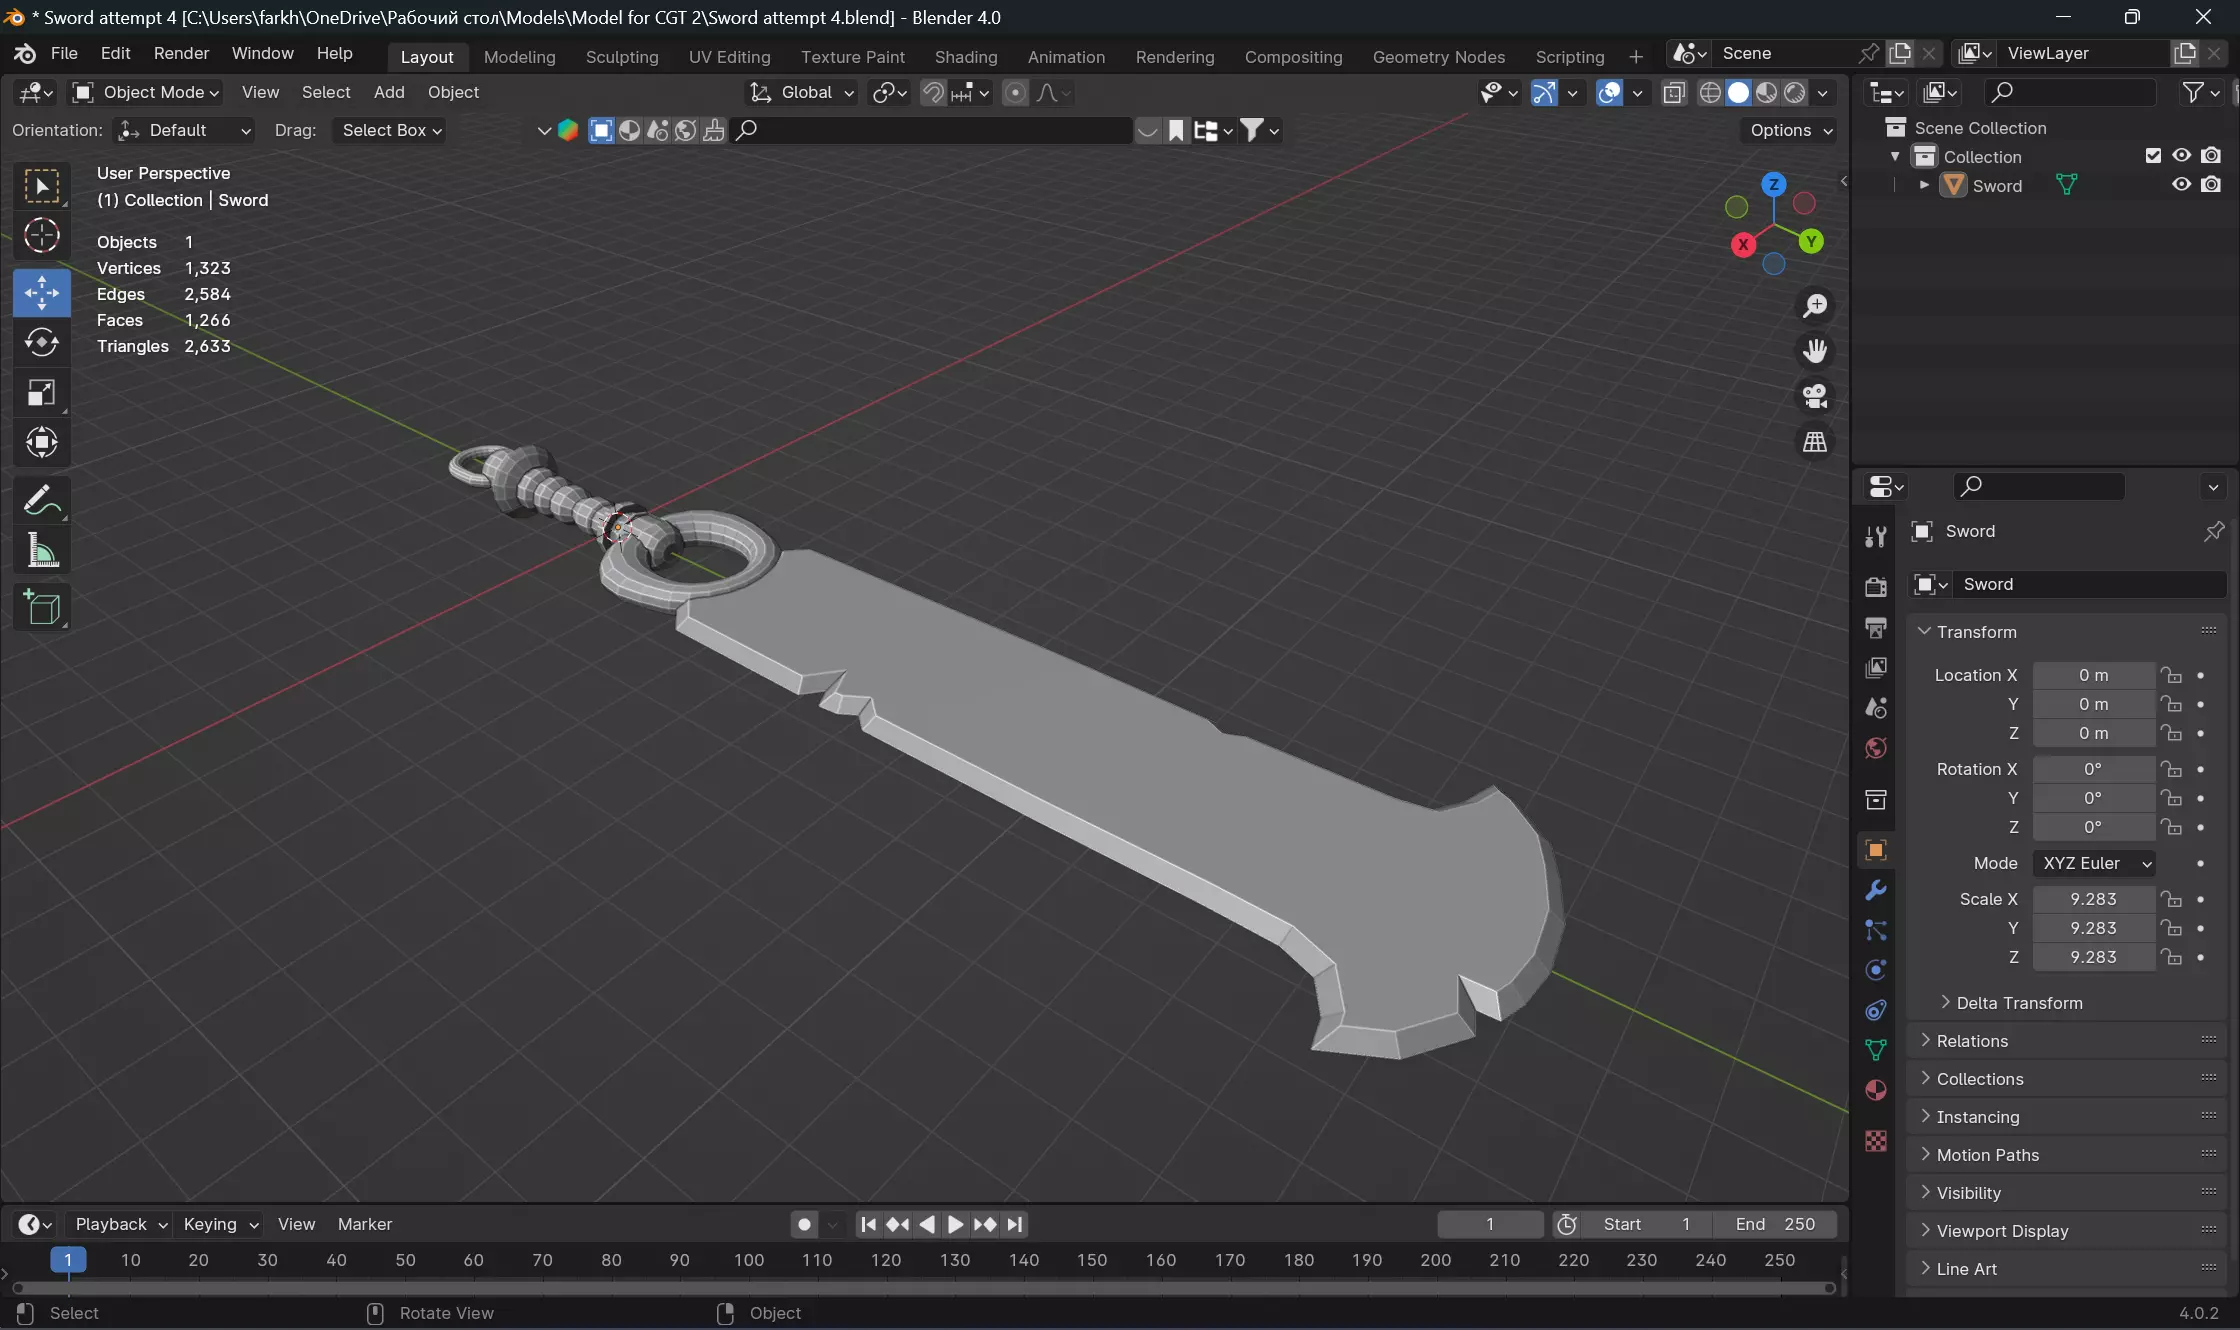Change XYZ Euler rotation mode
This screenshot has height=1330, width=2240.
pyautogui.click(x=2094, y=863)
